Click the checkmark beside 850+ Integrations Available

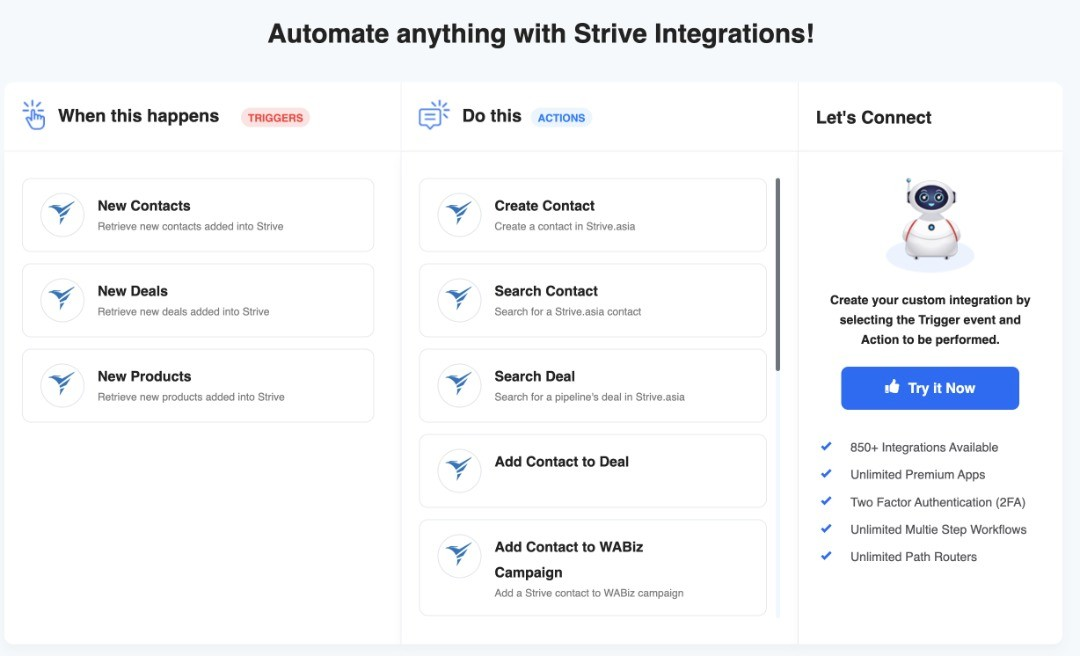pos(826,446)
